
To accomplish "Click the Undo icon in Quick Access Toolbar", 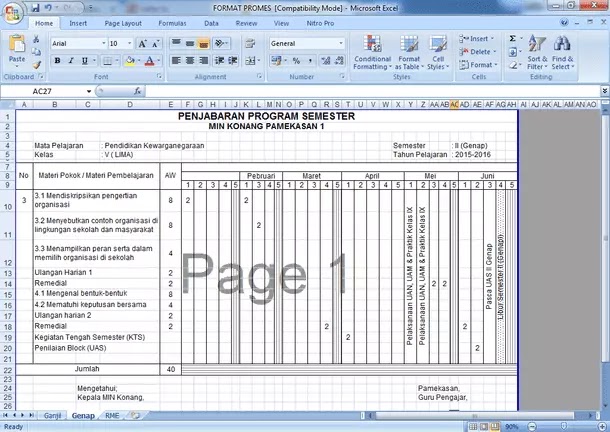I will click(48, 7).
